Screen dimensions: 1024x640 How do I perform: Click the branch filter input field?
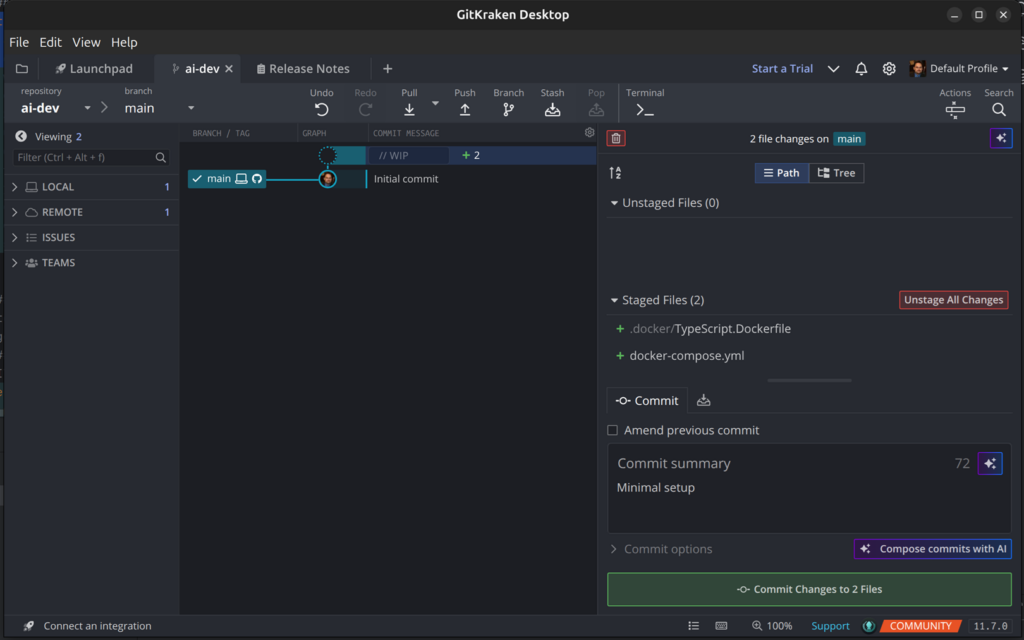85,157
